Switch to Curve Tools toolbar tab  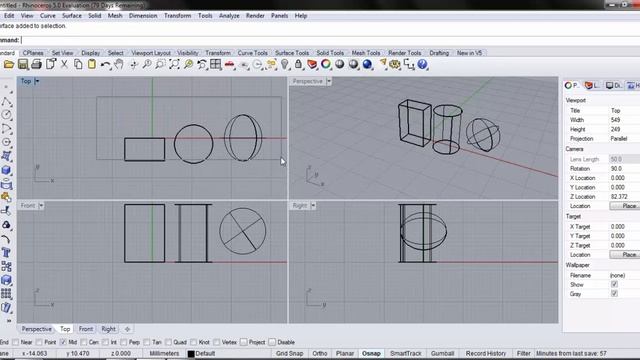[252, 53]
